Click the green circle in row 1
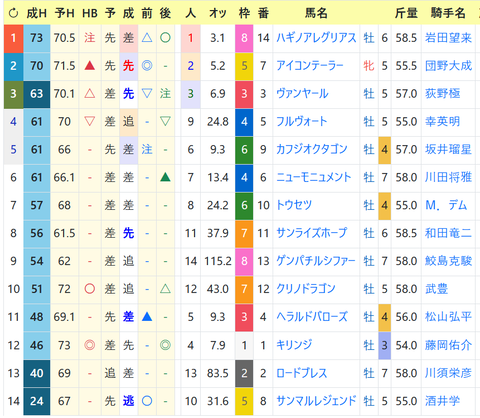Screen dimensions: 480x418 tap(165, 38)
